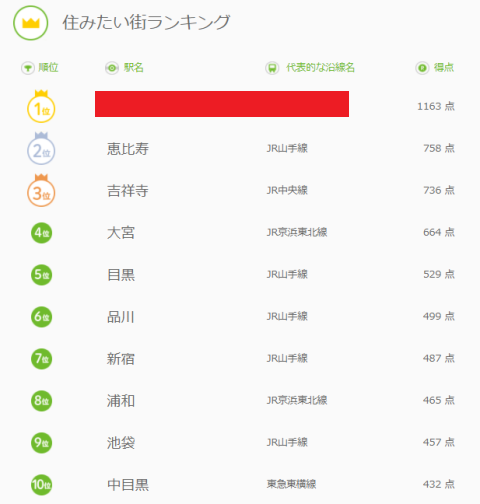Click the green 4位 rank badge
Screen dimensions: 480x504
(42, 233)
